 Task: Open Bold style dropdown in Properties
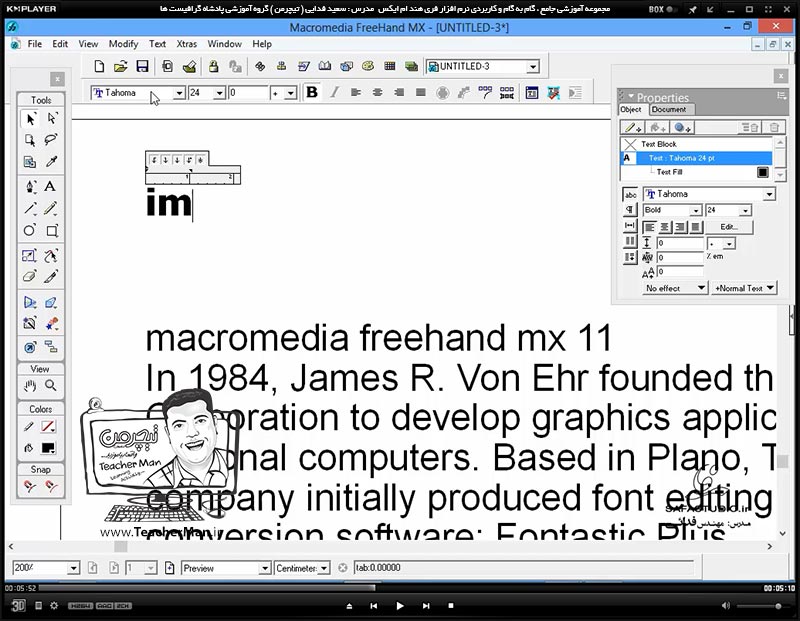696,210
